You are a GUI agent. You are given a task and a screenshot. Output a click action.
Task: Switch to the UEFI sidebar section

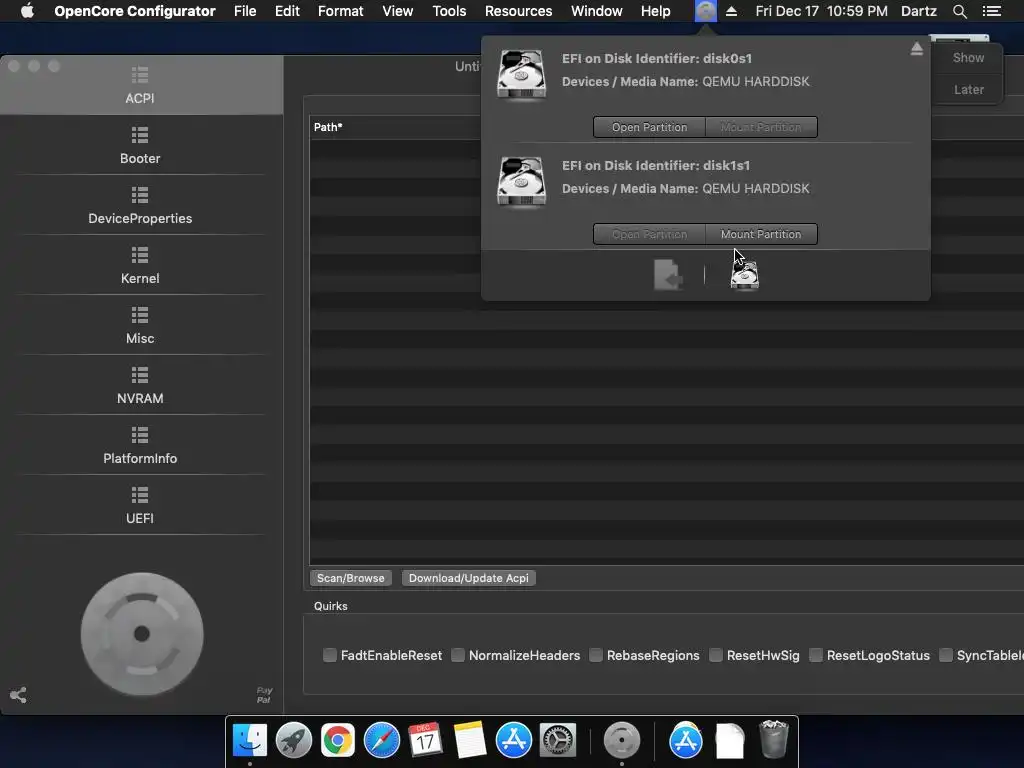(x=140, y=506)
